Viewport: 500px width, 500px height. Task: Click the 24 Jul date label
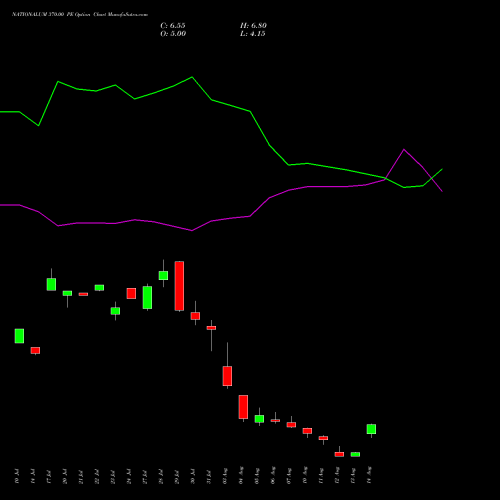(x=129, y=476)
